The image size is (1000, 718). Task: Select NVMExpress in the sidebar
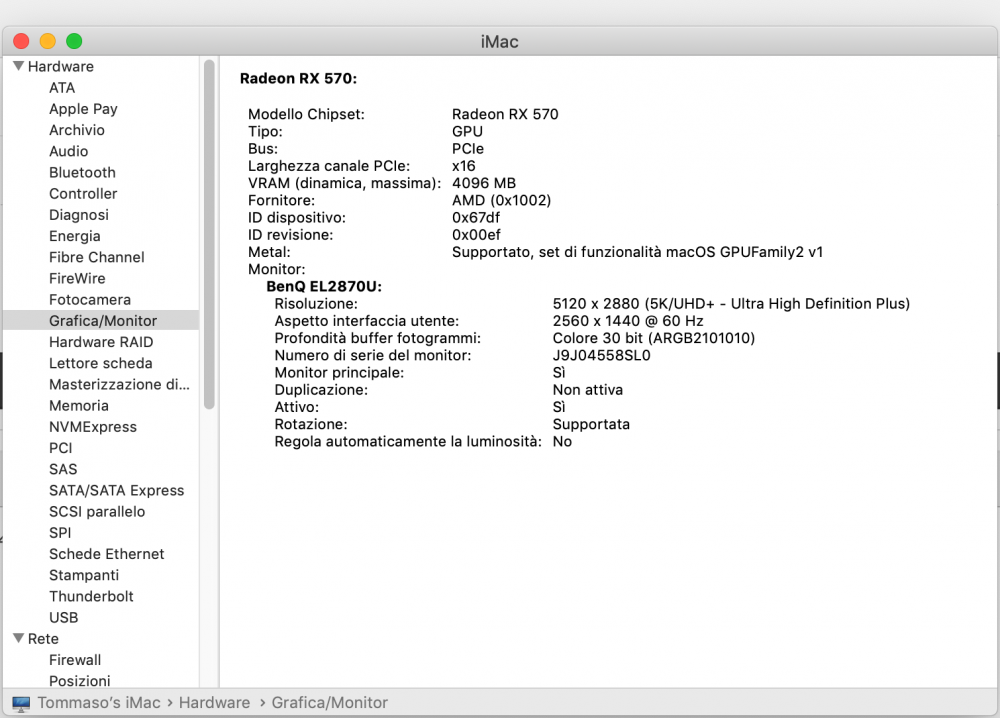92,427
